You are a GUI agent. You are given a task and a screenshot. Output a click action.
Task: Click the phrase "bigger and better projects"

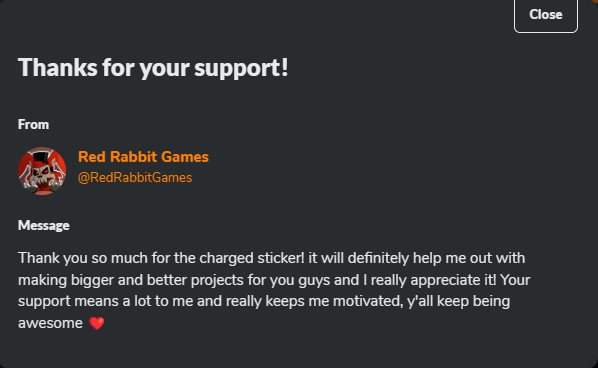point(157,280)
